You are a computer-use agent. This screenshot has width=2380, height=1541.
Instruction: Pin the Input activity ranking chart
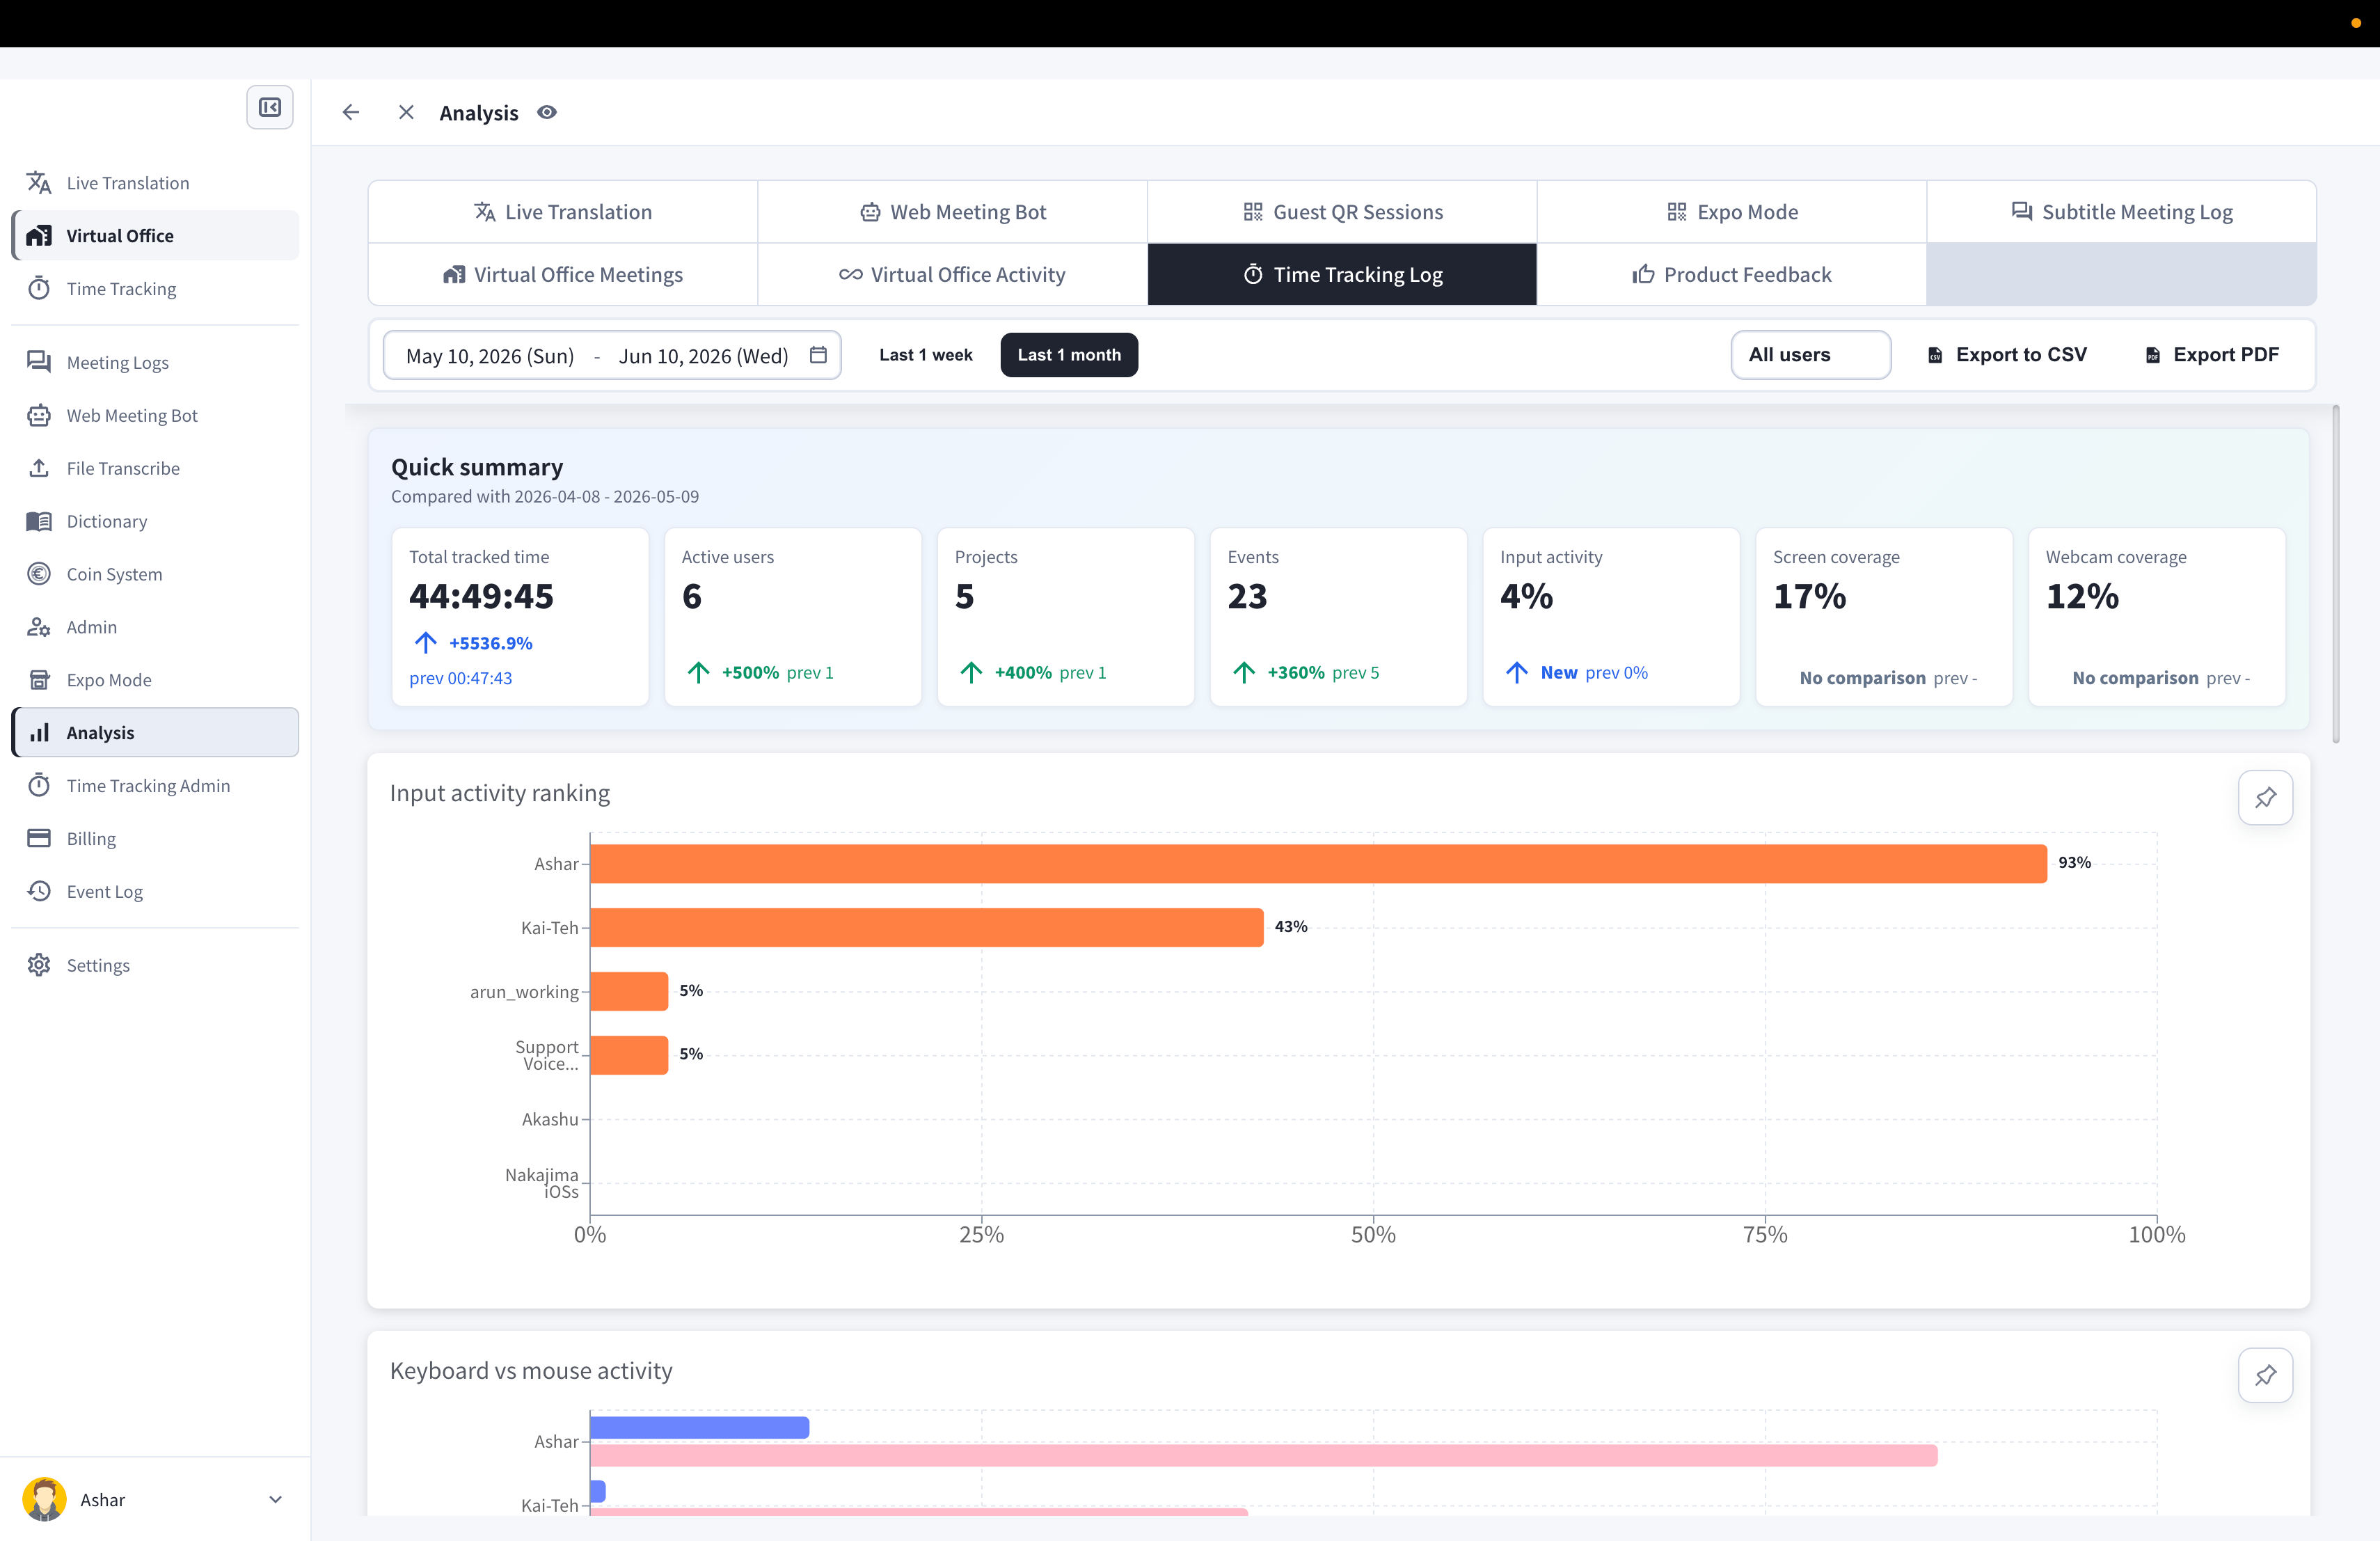[x=2265, y=798]
